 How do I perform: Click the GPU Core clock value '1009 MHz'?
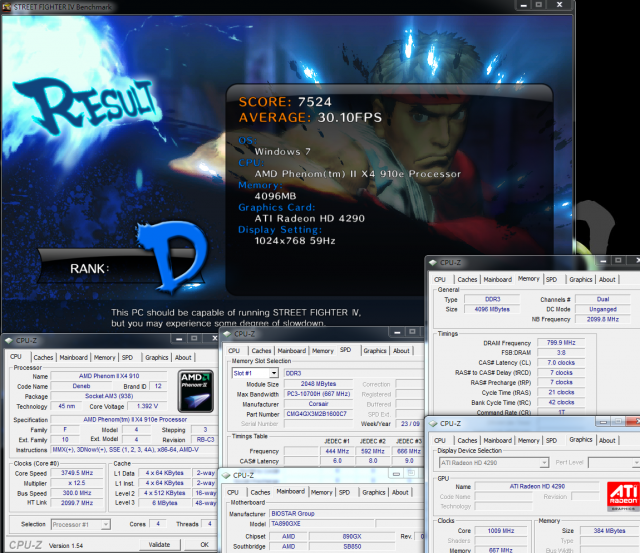pos(501,531)
